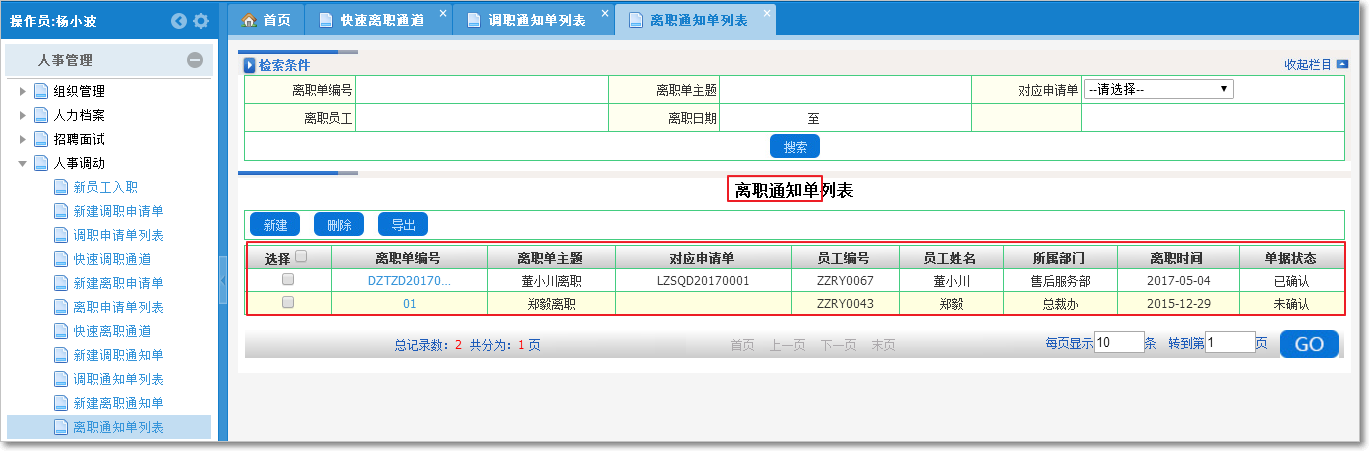Collapse the 人事调动 tree node
1369x451 pixels.
click(23, 163)
